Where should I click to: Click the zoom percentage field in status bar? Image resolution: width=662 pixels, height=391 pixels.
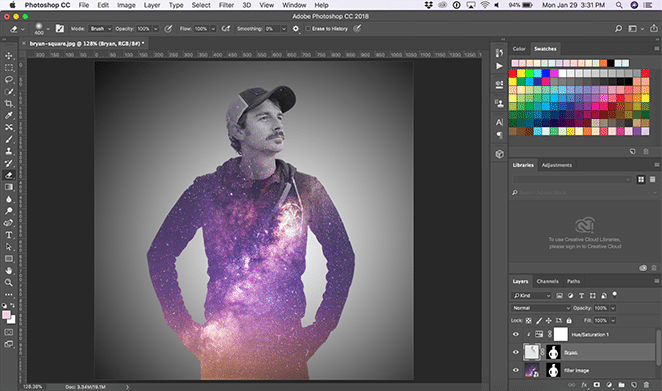click(x=33, y=387)
